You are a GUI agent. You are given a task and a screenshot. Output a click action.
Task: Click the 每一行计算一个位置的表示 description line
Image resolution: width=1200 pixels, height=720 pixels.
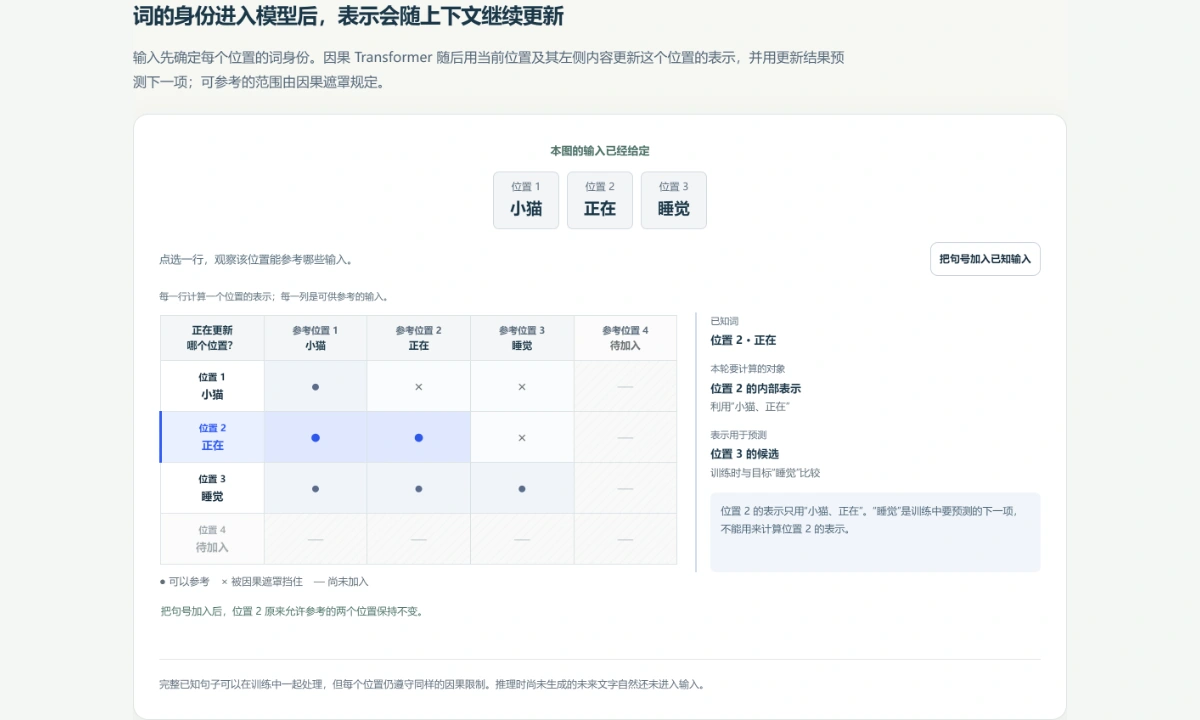274,297
